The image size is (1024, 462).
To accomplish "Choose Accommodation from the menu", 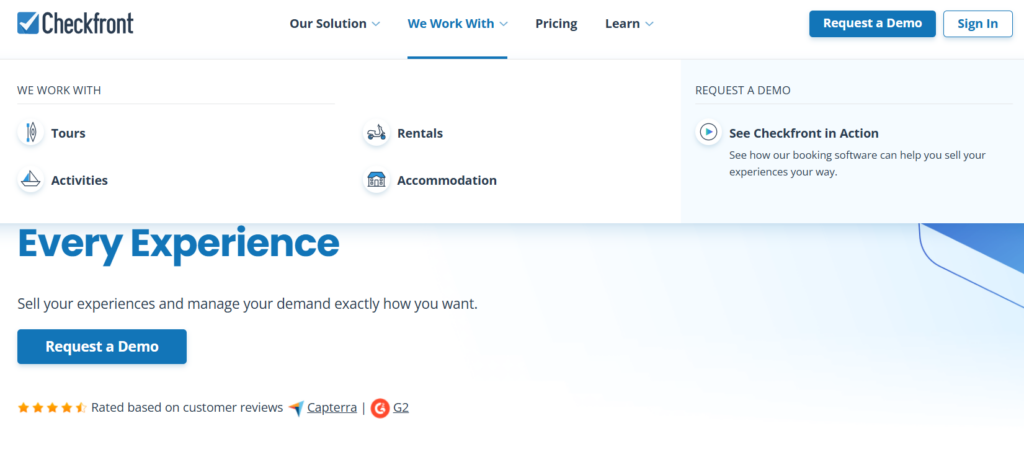I will tap(446, 181).
